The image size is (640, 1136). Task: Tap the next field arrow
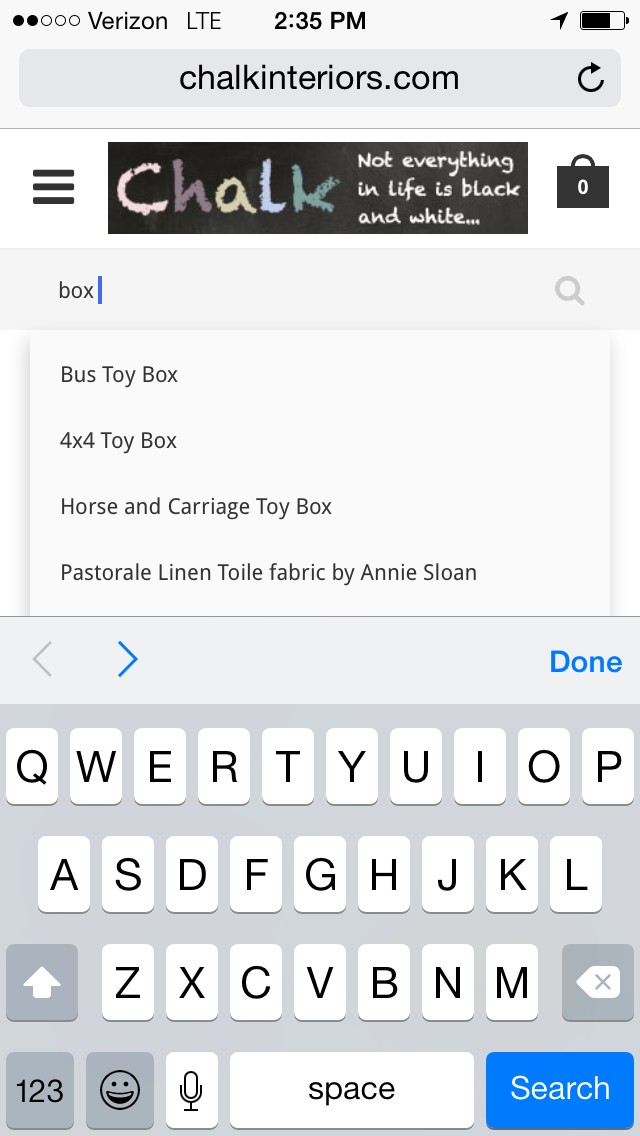pos(127,660)
